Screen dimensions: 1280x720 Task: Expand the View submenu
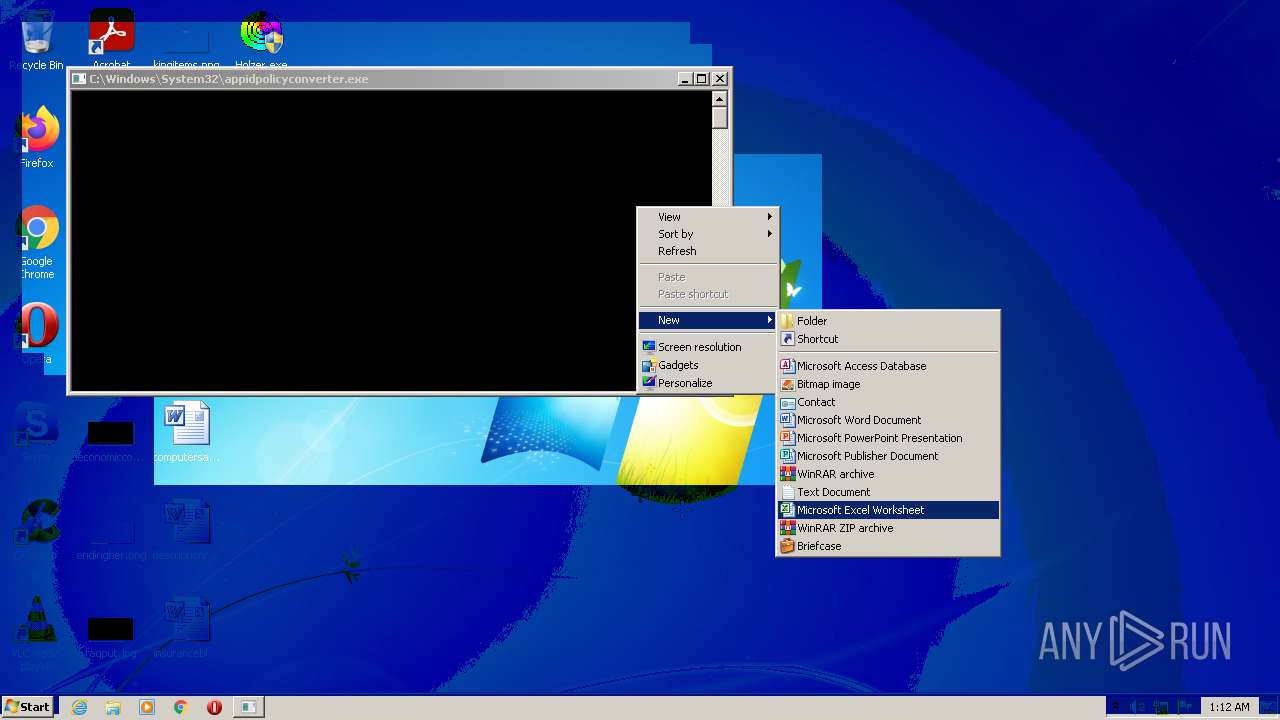pyautogui.click(x=708, y=217)
